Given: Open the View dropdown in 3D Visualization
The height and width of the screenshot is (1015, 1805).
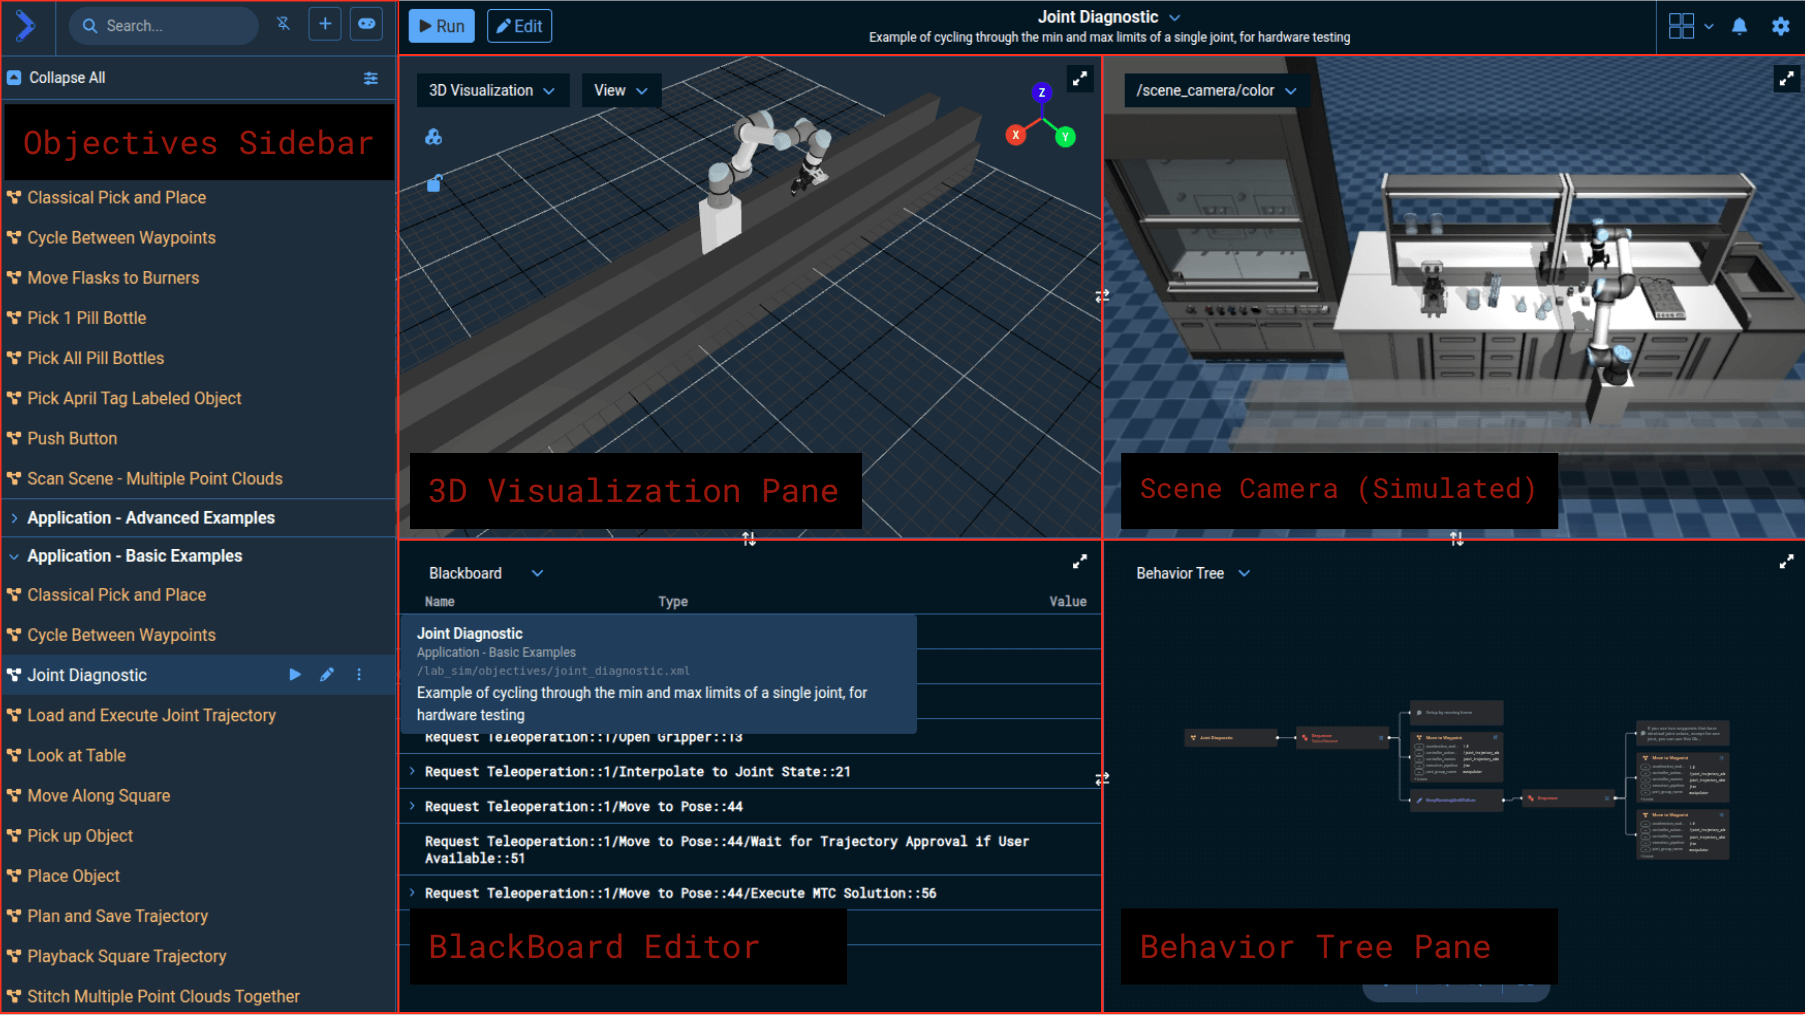Looking at the screenshot, I should click(x=621, y=90).
